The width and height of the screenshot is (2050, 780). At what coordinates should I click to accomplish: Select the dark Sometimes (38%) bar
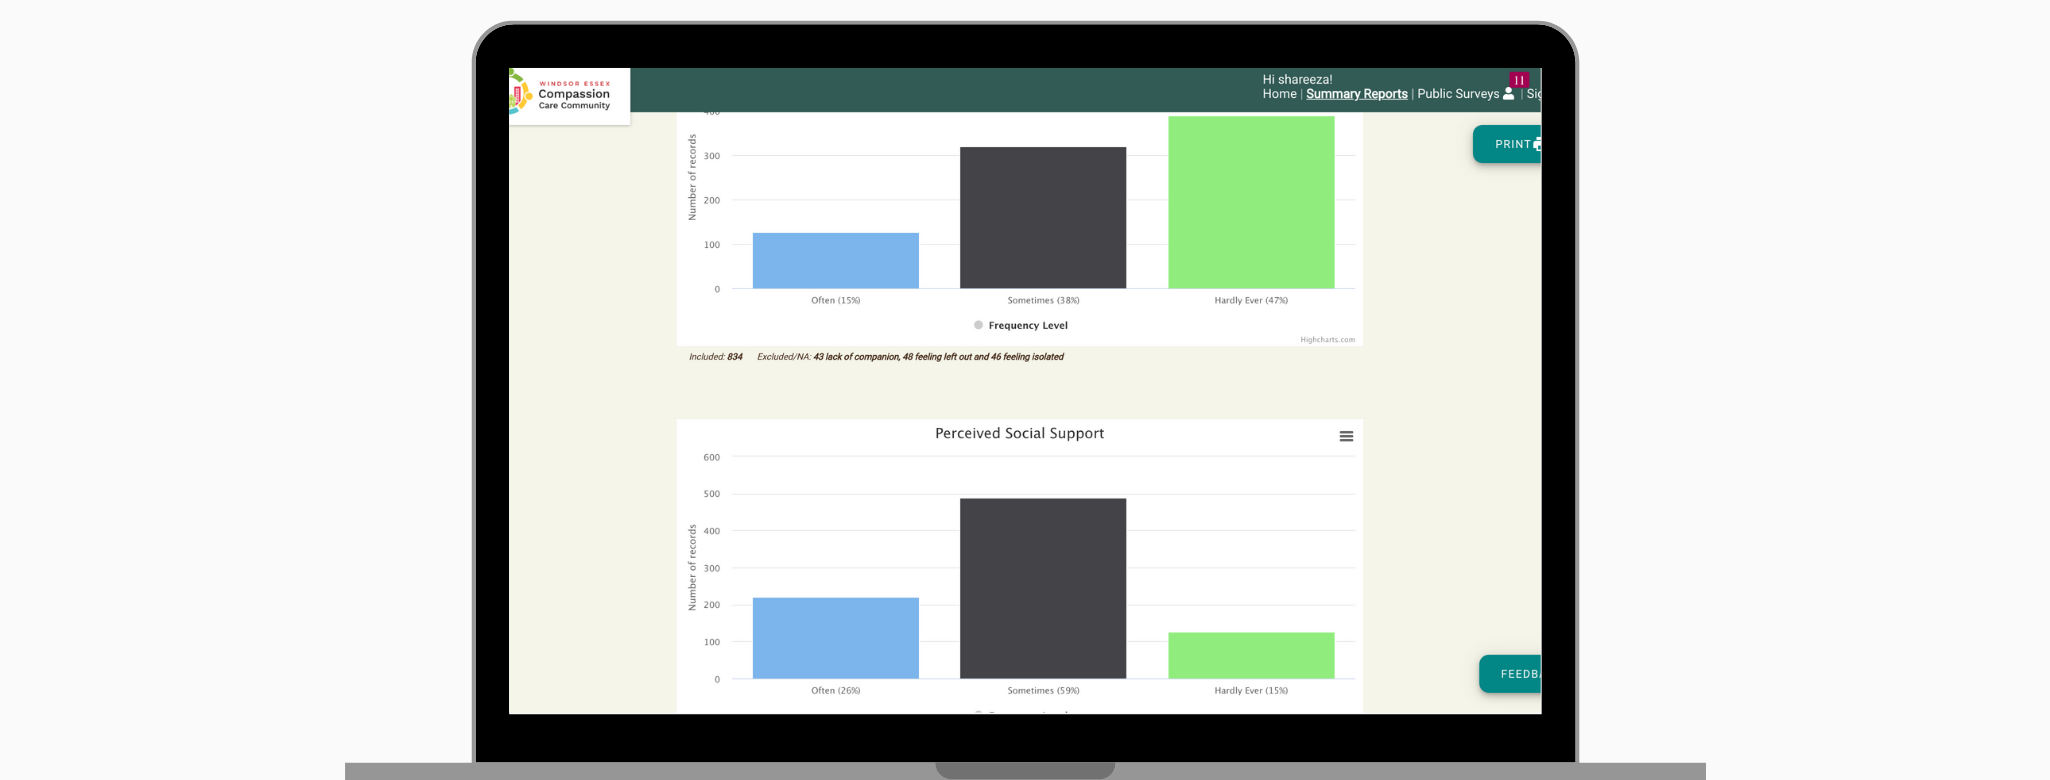[x=1042, y=218]
